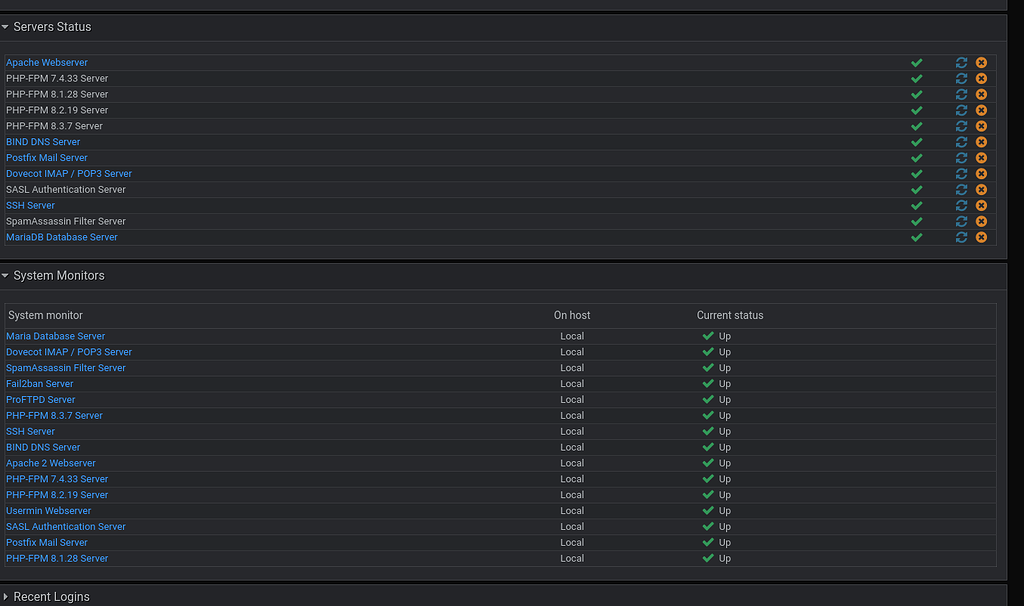Open the Apache Webserver link in Servers Status
The height and width of the screenshot is (606, 1024).
[x=47, y=62]
